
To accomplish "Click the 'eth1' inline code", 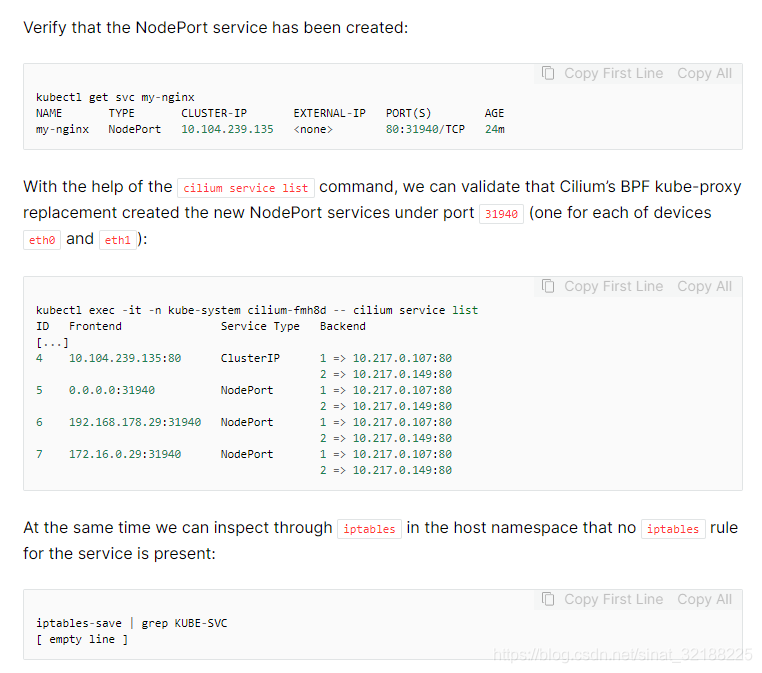I will pyautogui.click(x=118, y=240).
